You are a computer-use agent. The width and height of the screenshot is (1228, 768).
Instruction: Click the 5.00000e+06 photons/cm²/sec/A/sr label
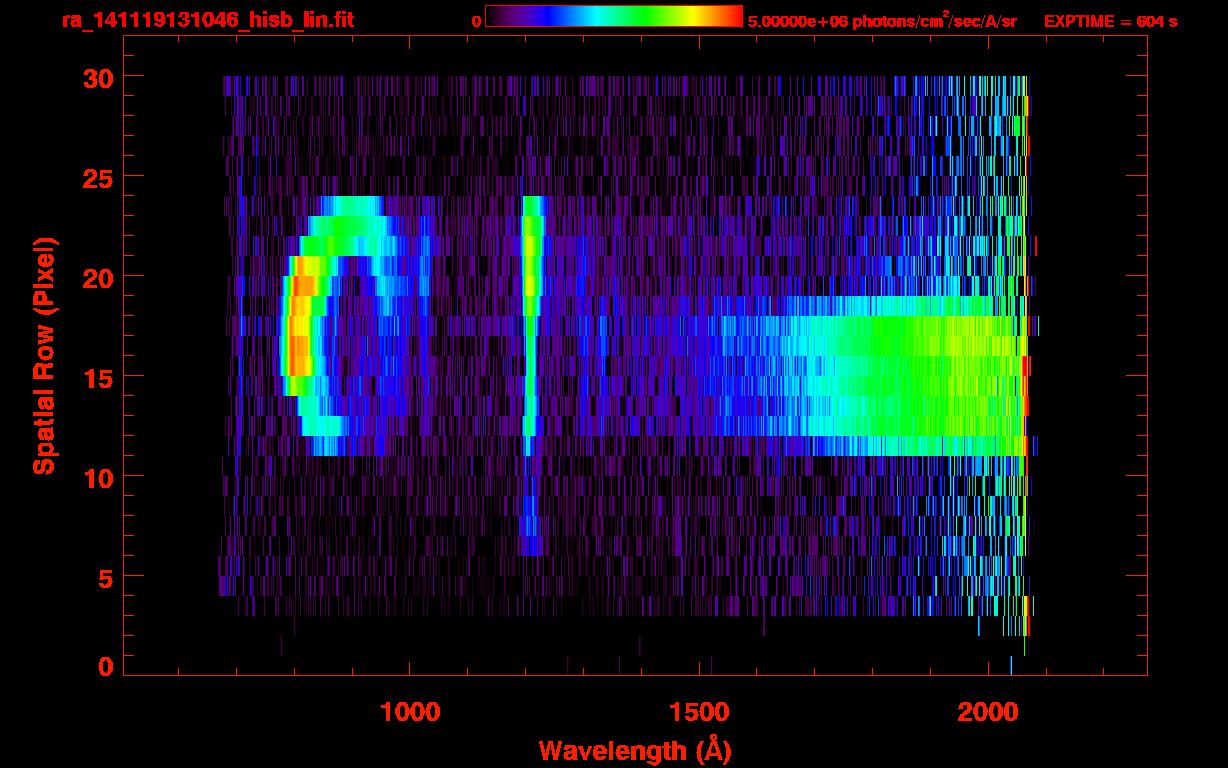coord(882,19)
